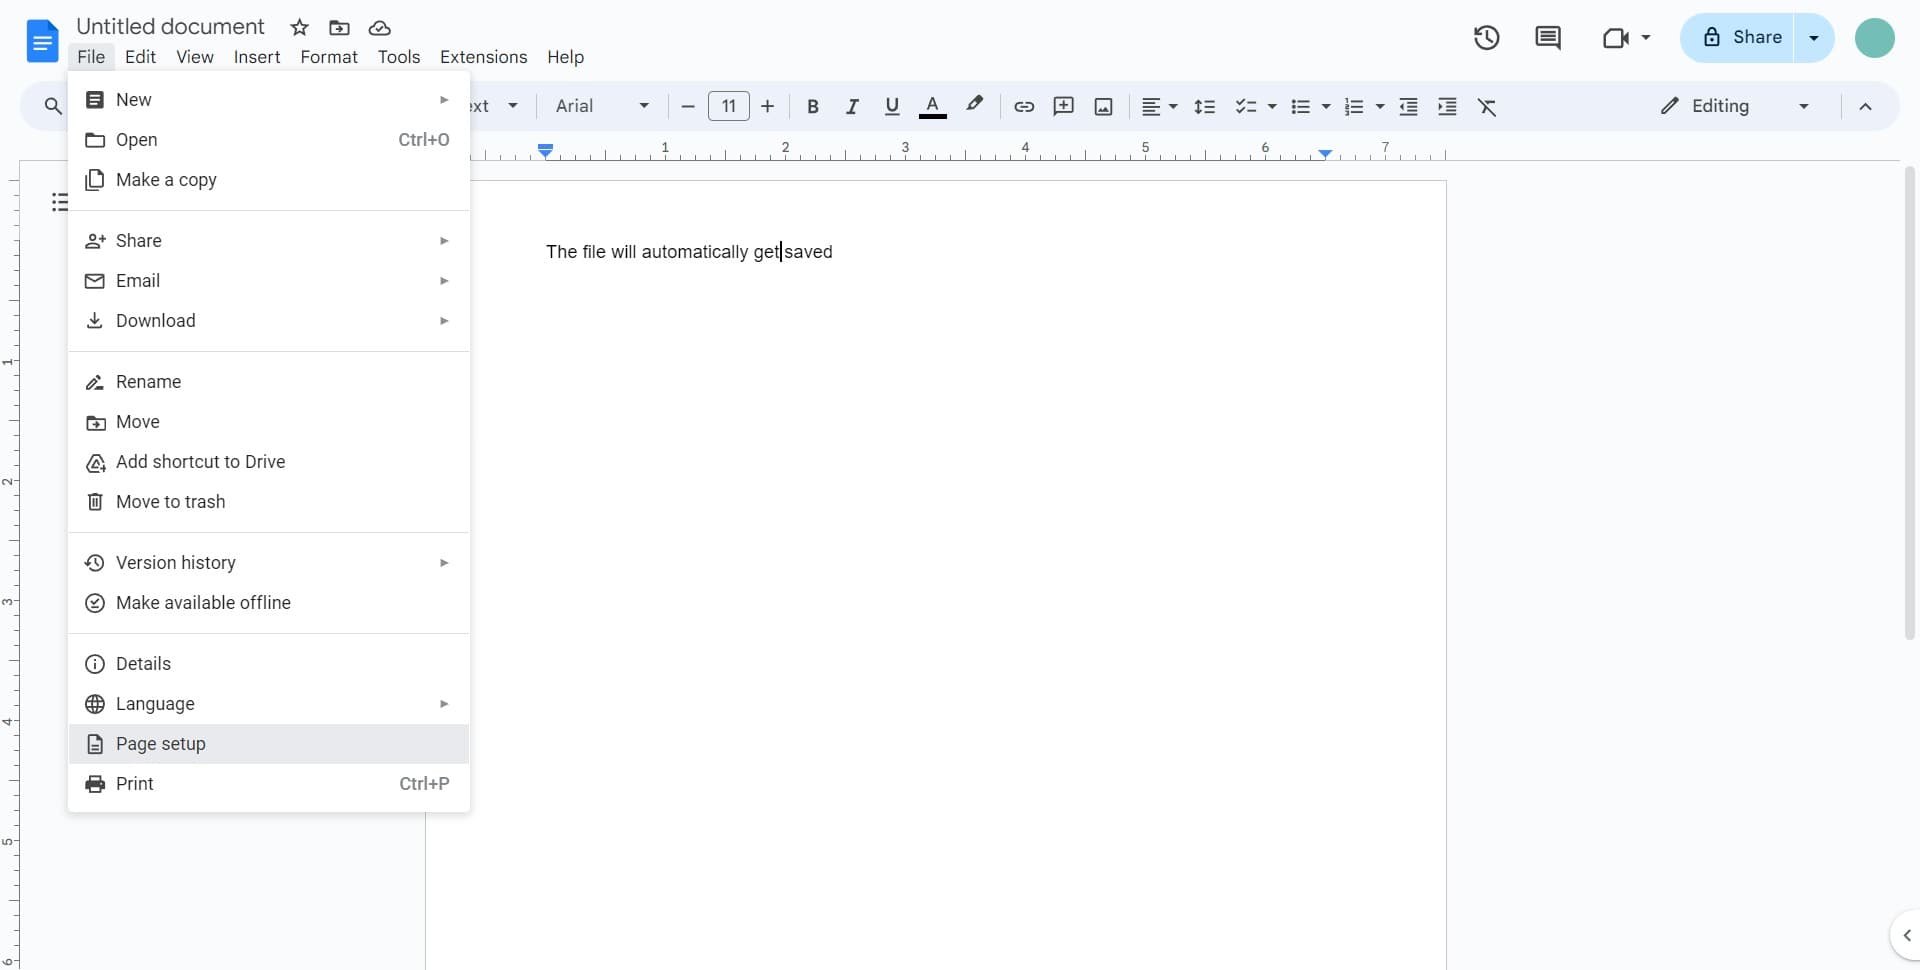Show the document outline
The width and height of the screenshot is (1920, 970).
point(60,202)
